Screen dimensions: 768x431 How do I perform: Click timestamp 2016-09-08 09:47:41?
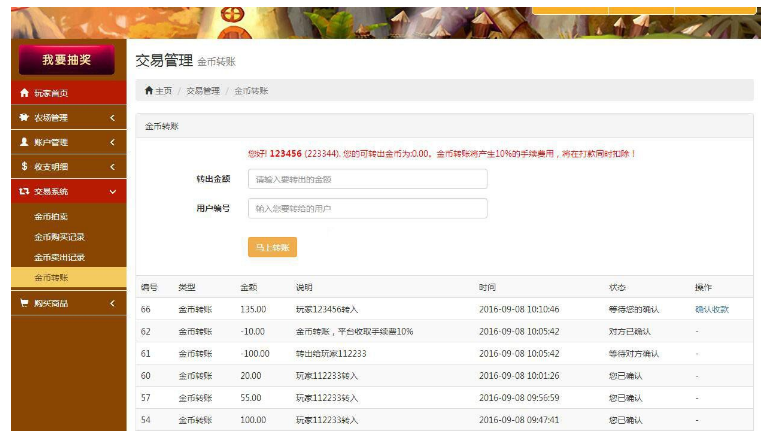[519, 420]
